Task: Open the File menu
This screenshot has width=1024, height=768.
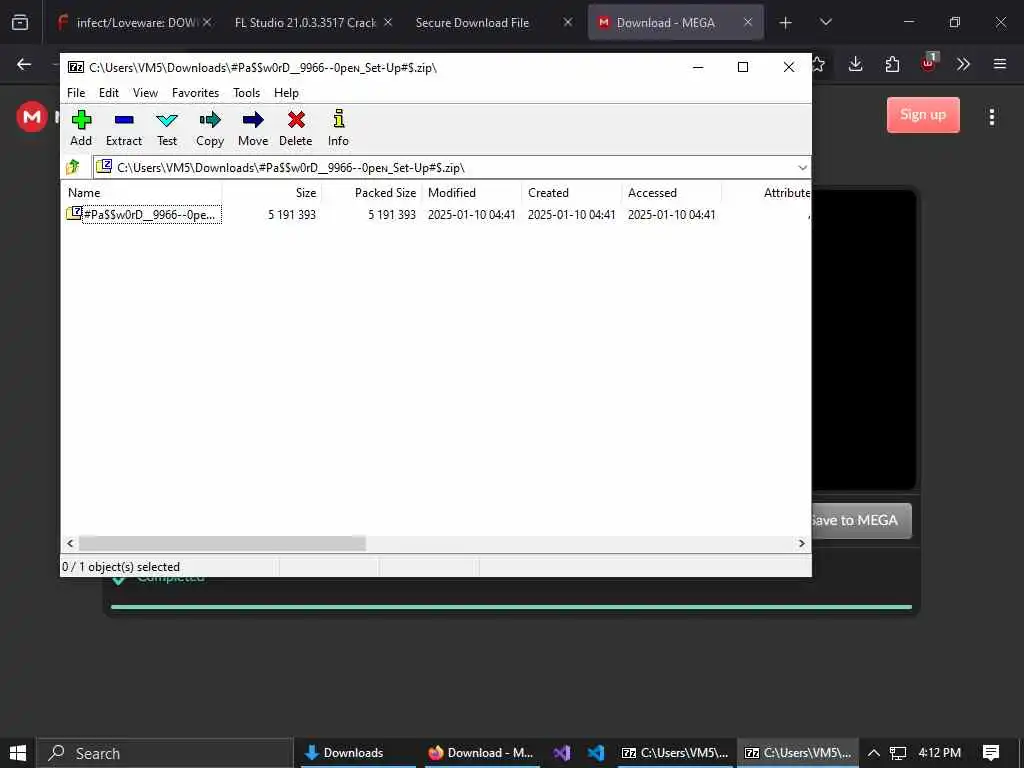Action: 76,93
